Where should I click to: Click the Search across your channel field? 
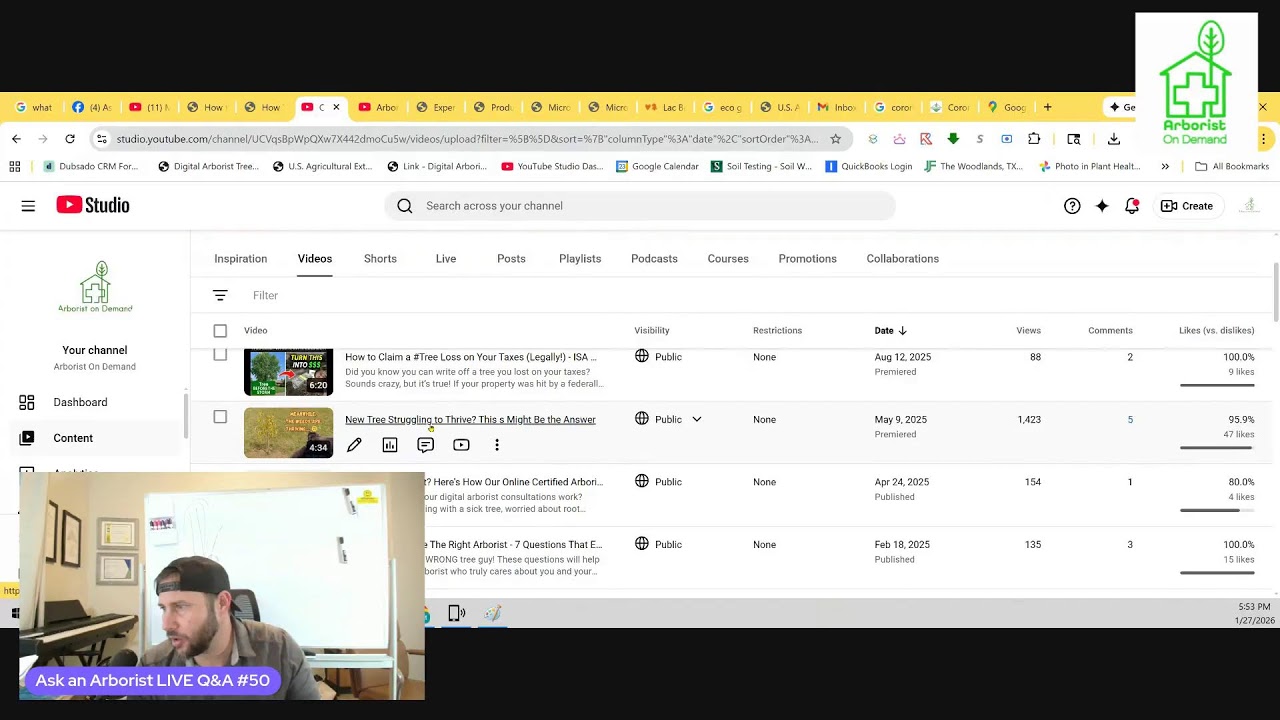coord(640,206)
